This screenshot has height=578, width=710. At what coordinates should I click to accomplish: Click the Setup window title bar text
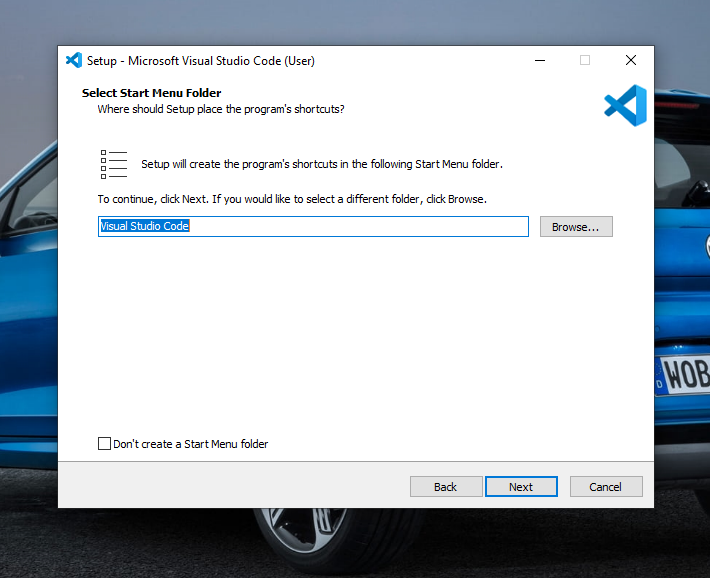coord(200,61)
